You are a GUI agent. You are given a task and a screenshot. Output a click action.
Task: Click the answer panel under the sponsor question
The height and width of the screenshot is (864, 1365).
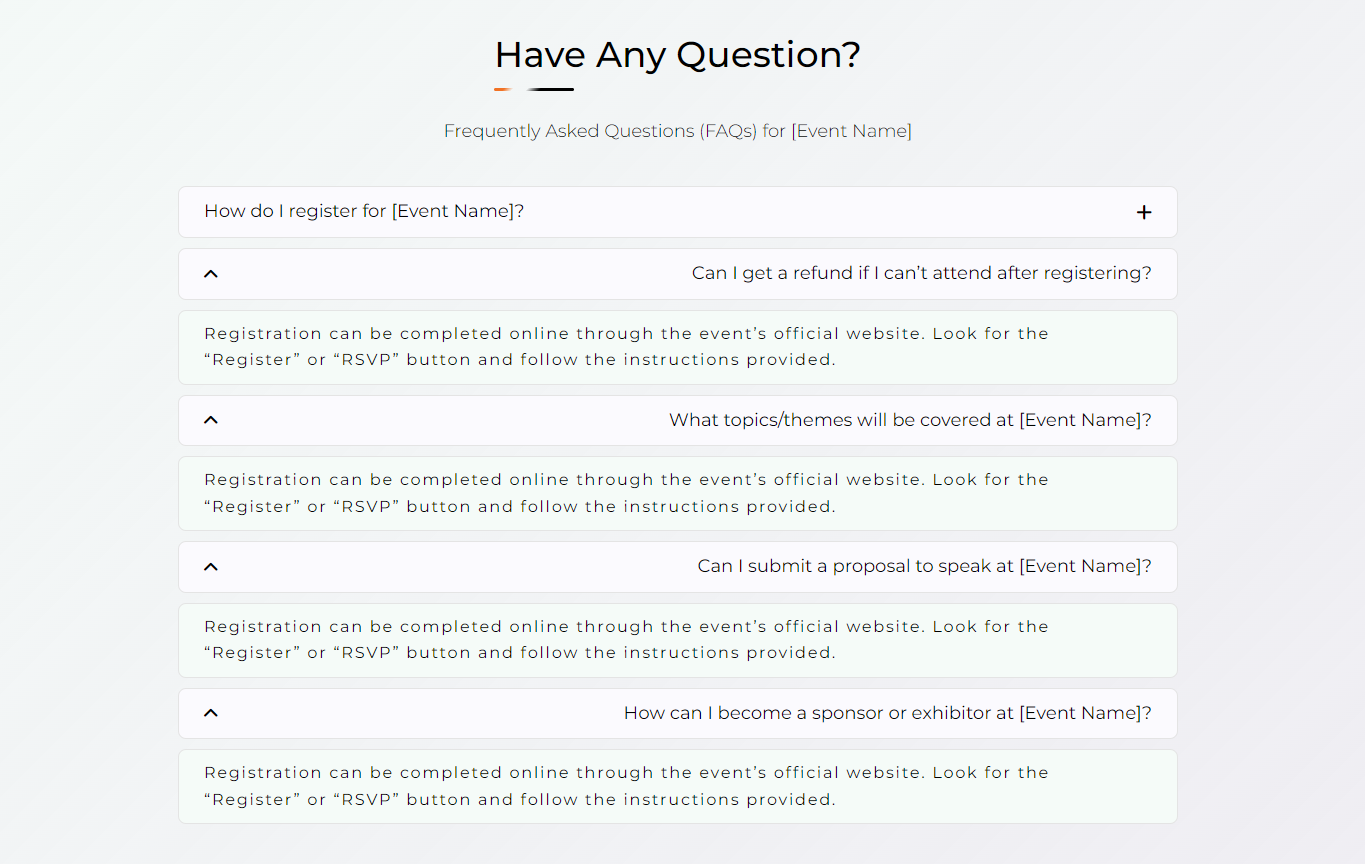[x=626, y=786]
